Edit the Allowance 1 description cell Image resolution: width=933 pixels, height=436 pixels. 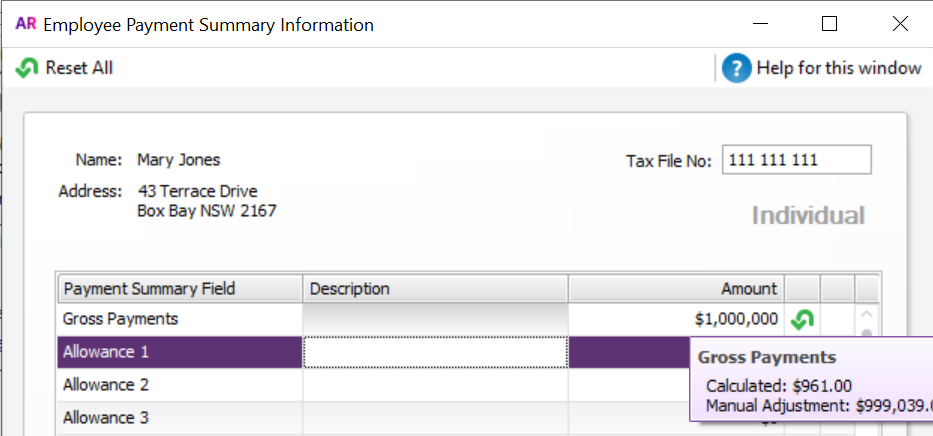[x=435, y=352]
